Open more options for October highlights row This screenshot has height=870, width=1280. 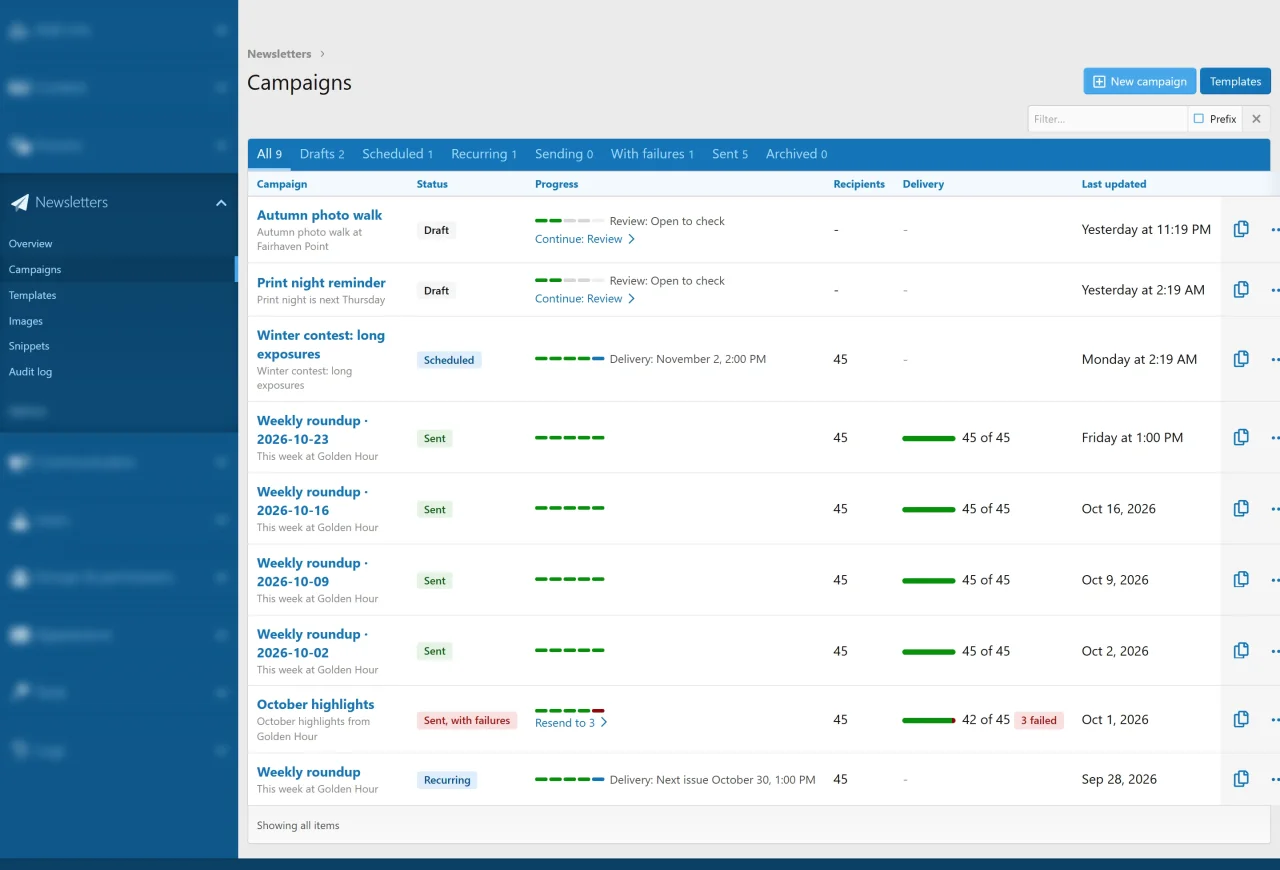[x=1274, y=719]
